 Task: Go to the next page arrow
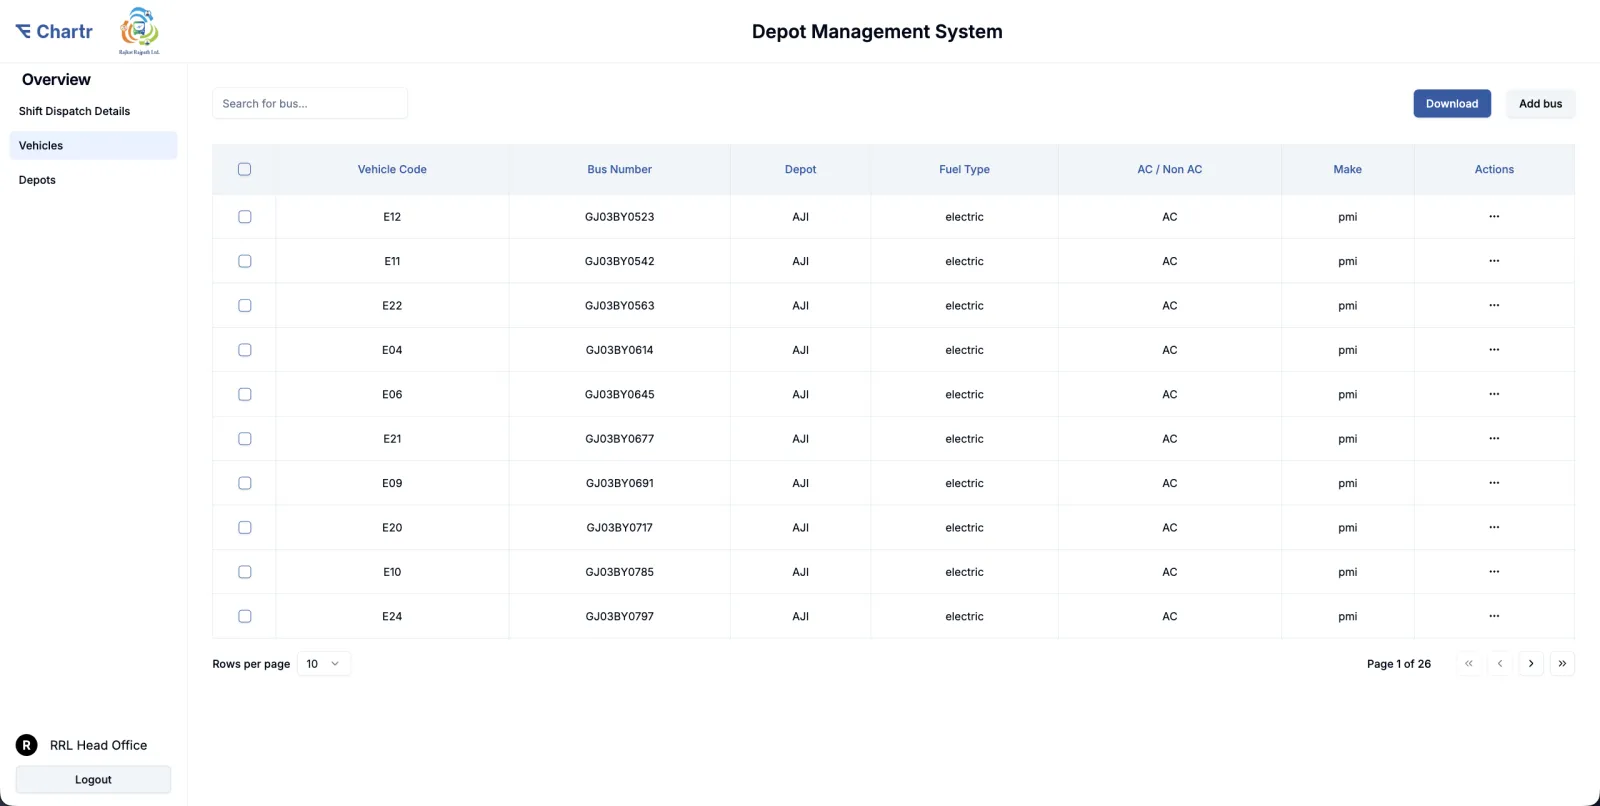(x=1531, y=664)
